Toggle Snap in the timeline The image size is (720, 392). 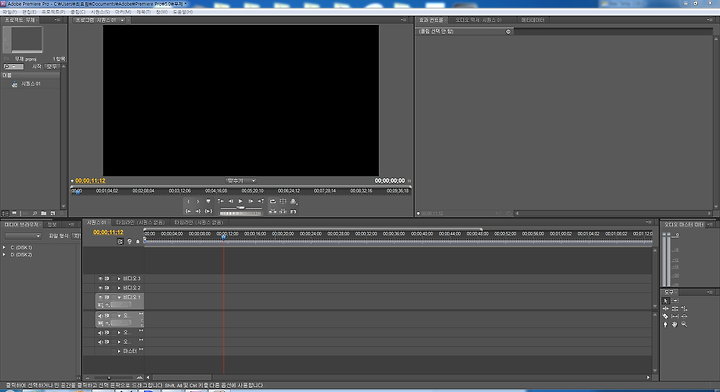point(120,241)
